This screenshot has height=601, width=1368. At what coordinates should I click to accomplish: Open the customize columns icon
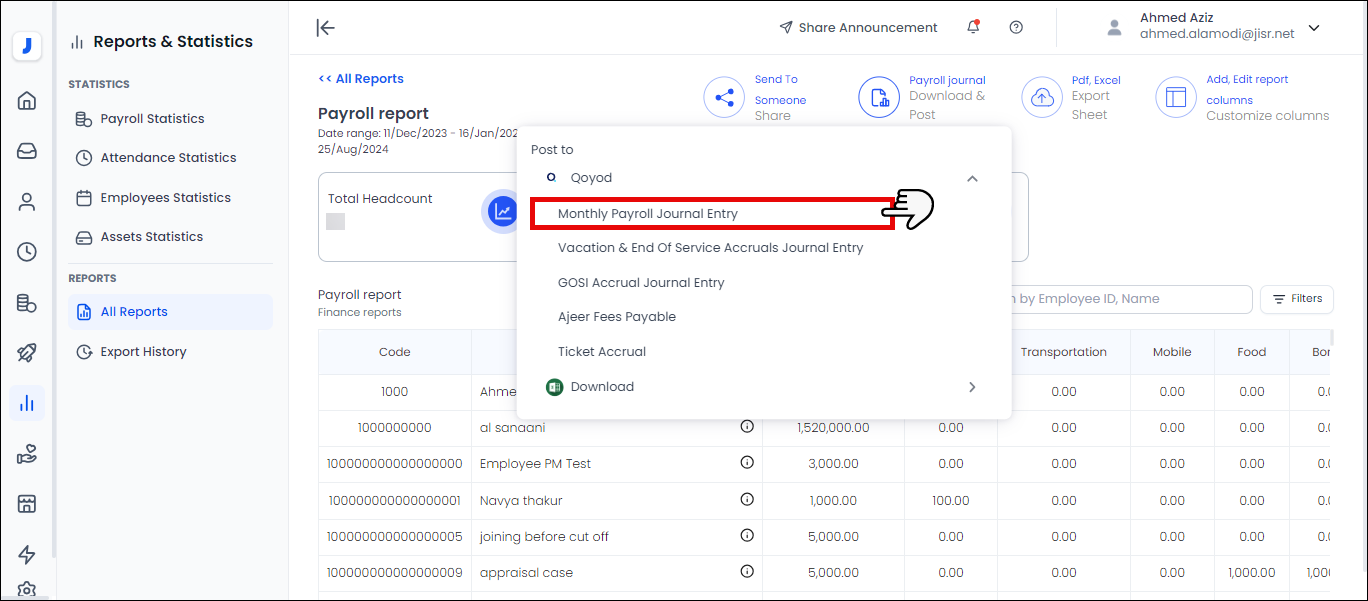pos(1176,98)
